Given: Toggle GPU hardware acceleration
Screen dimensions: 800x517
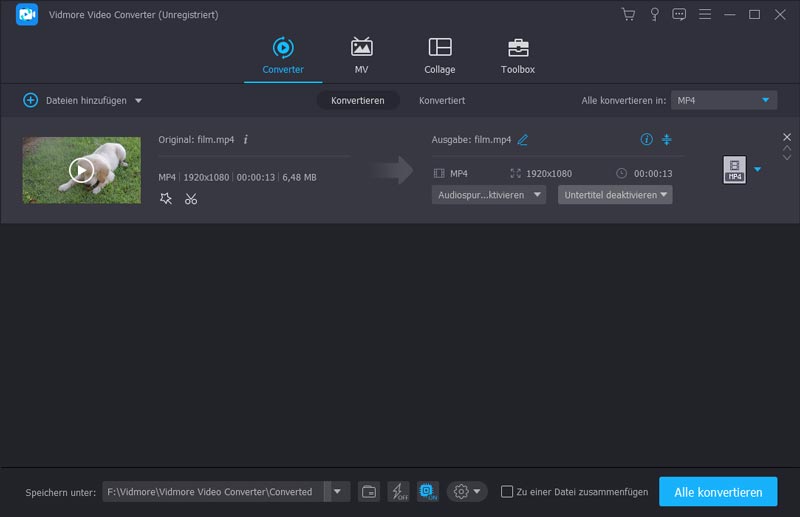Looking at the screenshot, I should [x=428, y=491].
